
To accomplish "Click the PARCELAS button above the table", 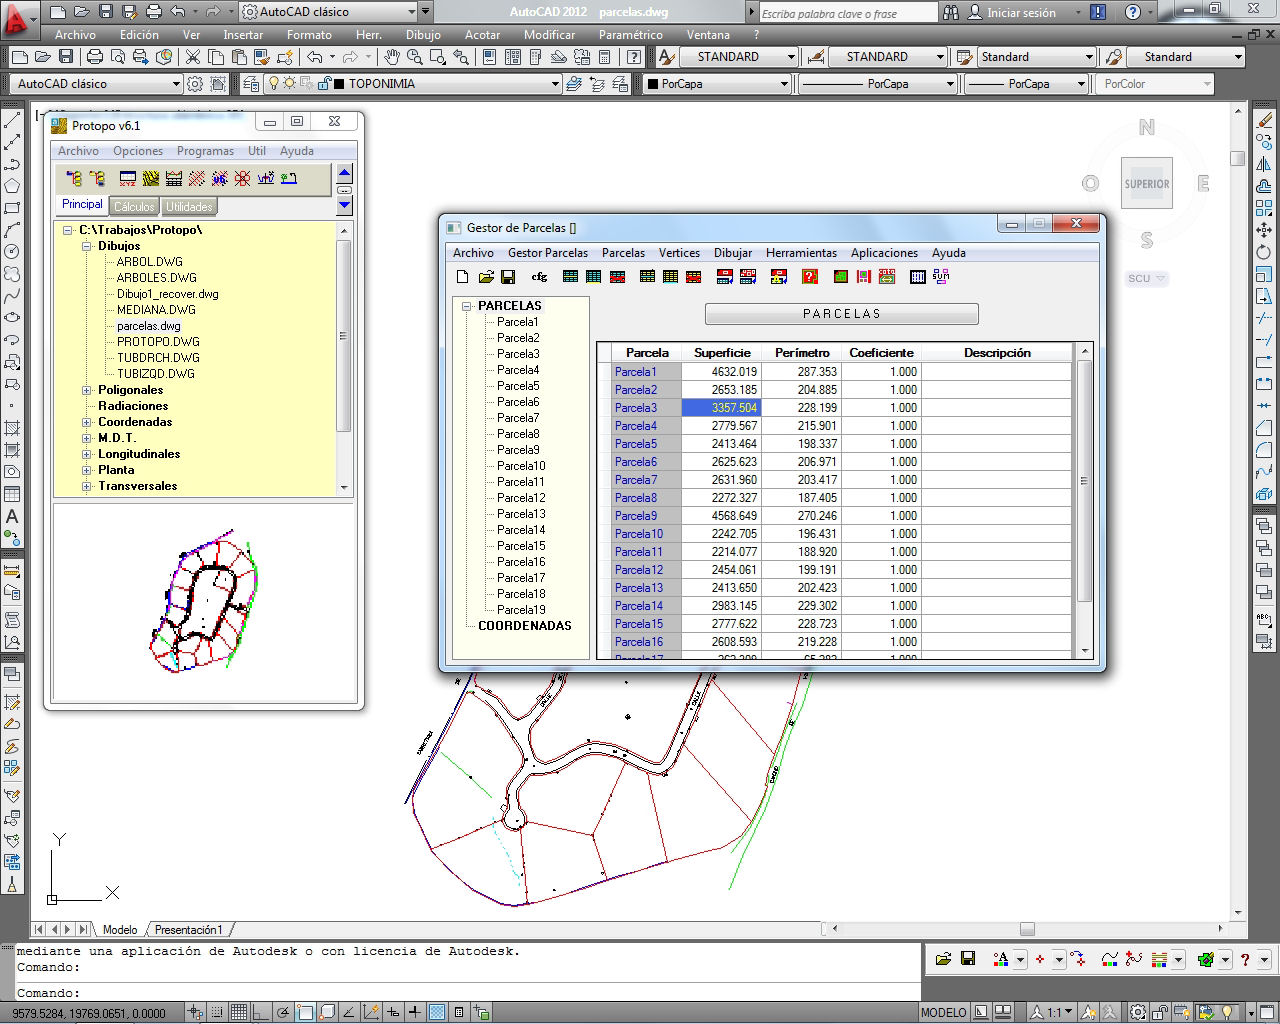I will coord(841,314).
